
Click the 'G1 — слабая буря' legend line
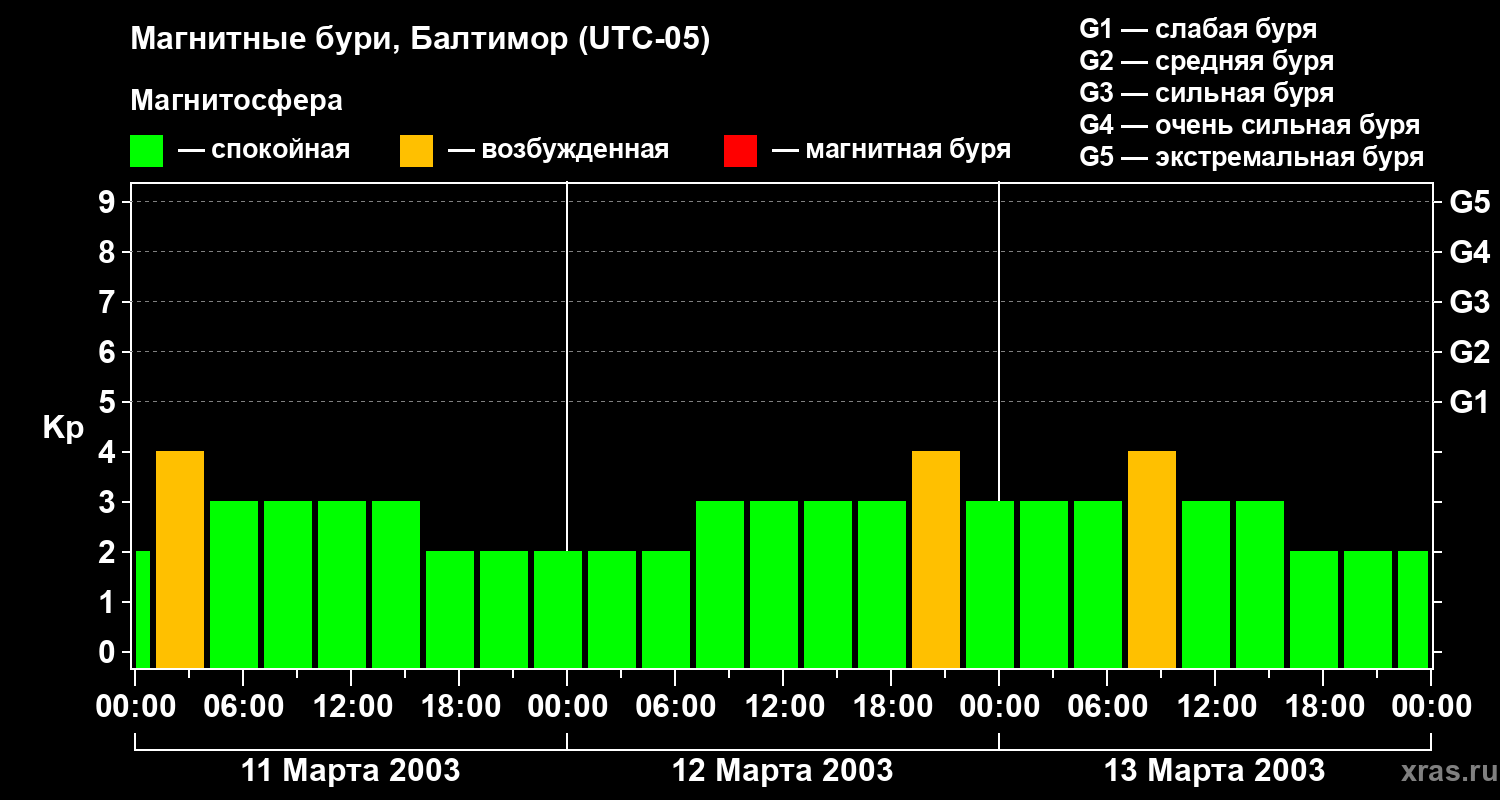pos(1198,29)
